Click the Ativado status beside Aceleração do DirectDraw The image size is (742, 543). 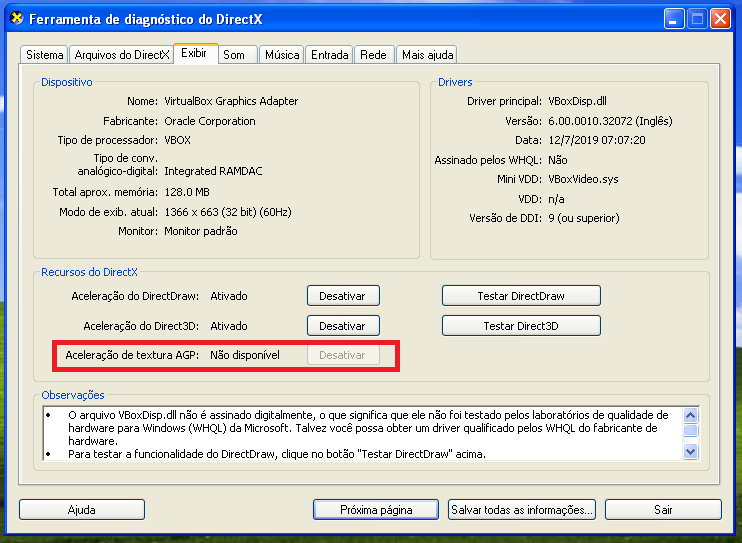229,296
